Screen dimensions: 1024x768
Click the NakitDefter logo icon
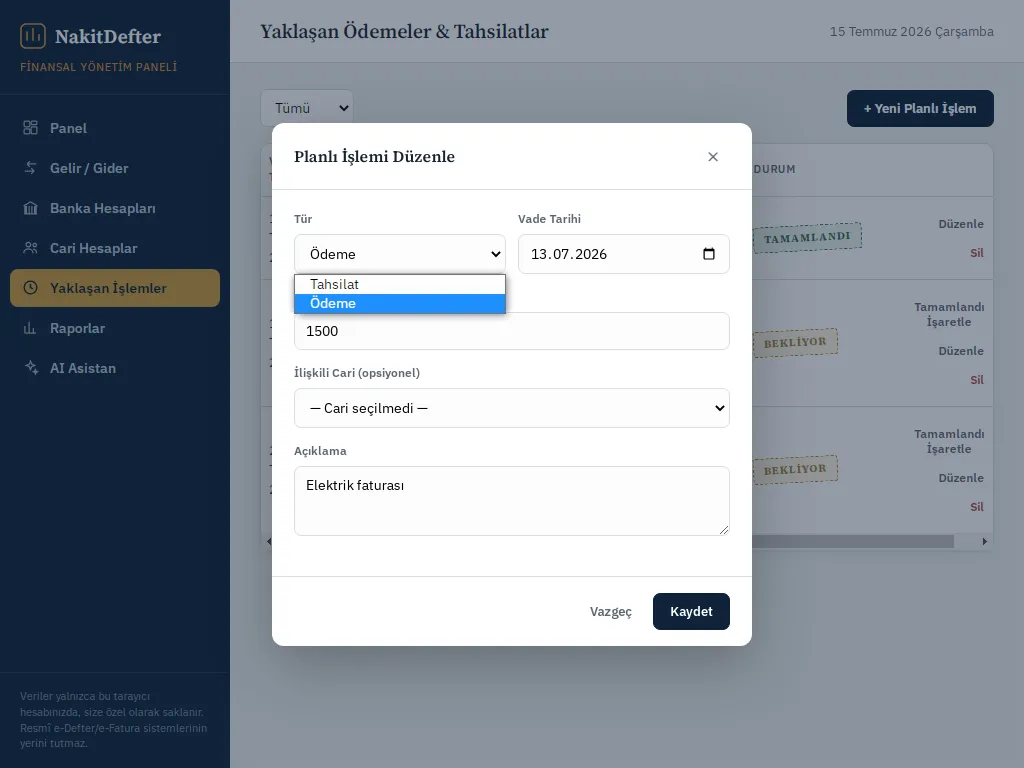coord(33,36)
